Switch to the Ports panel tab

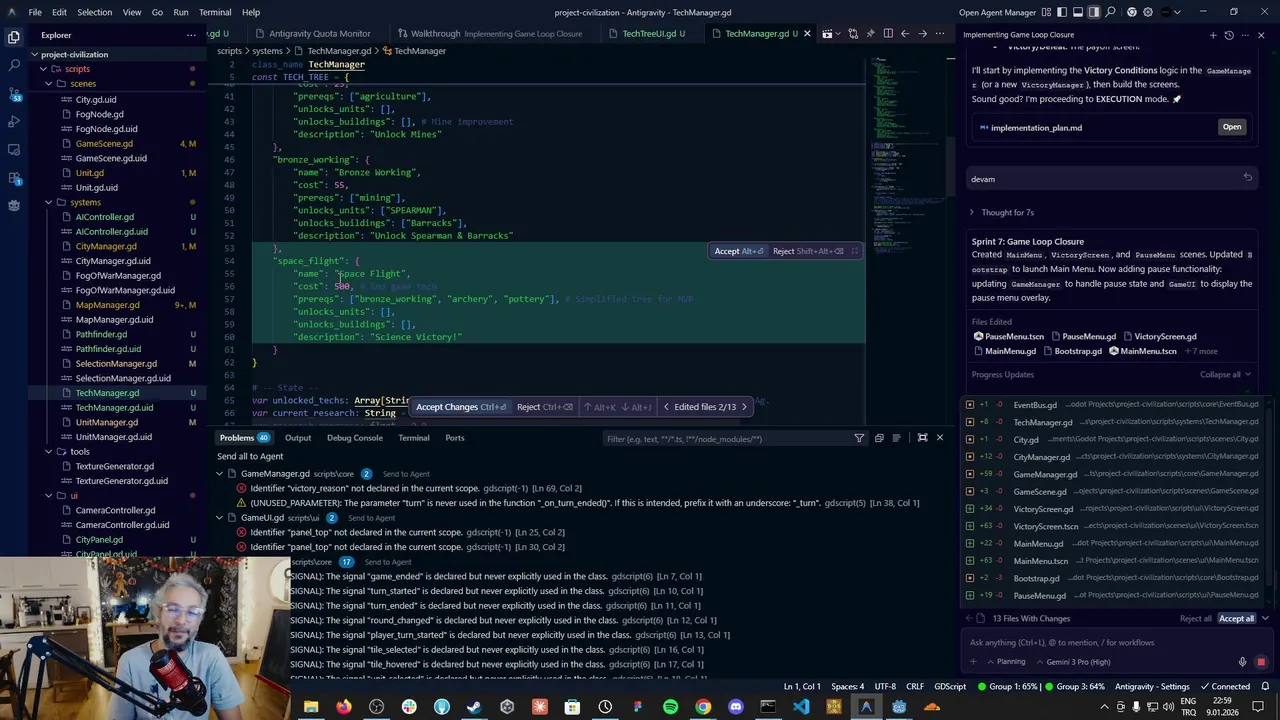coord(454,438)
